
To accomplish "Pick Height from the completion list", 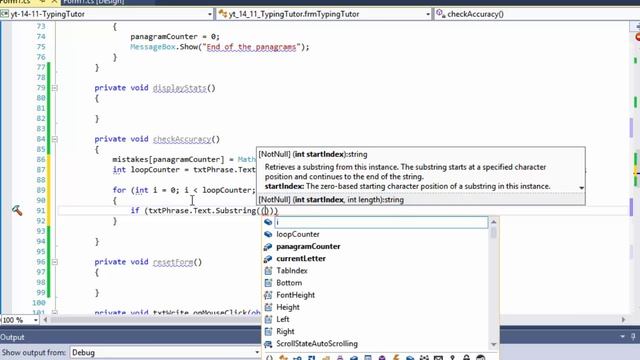I will click(288, 307).
